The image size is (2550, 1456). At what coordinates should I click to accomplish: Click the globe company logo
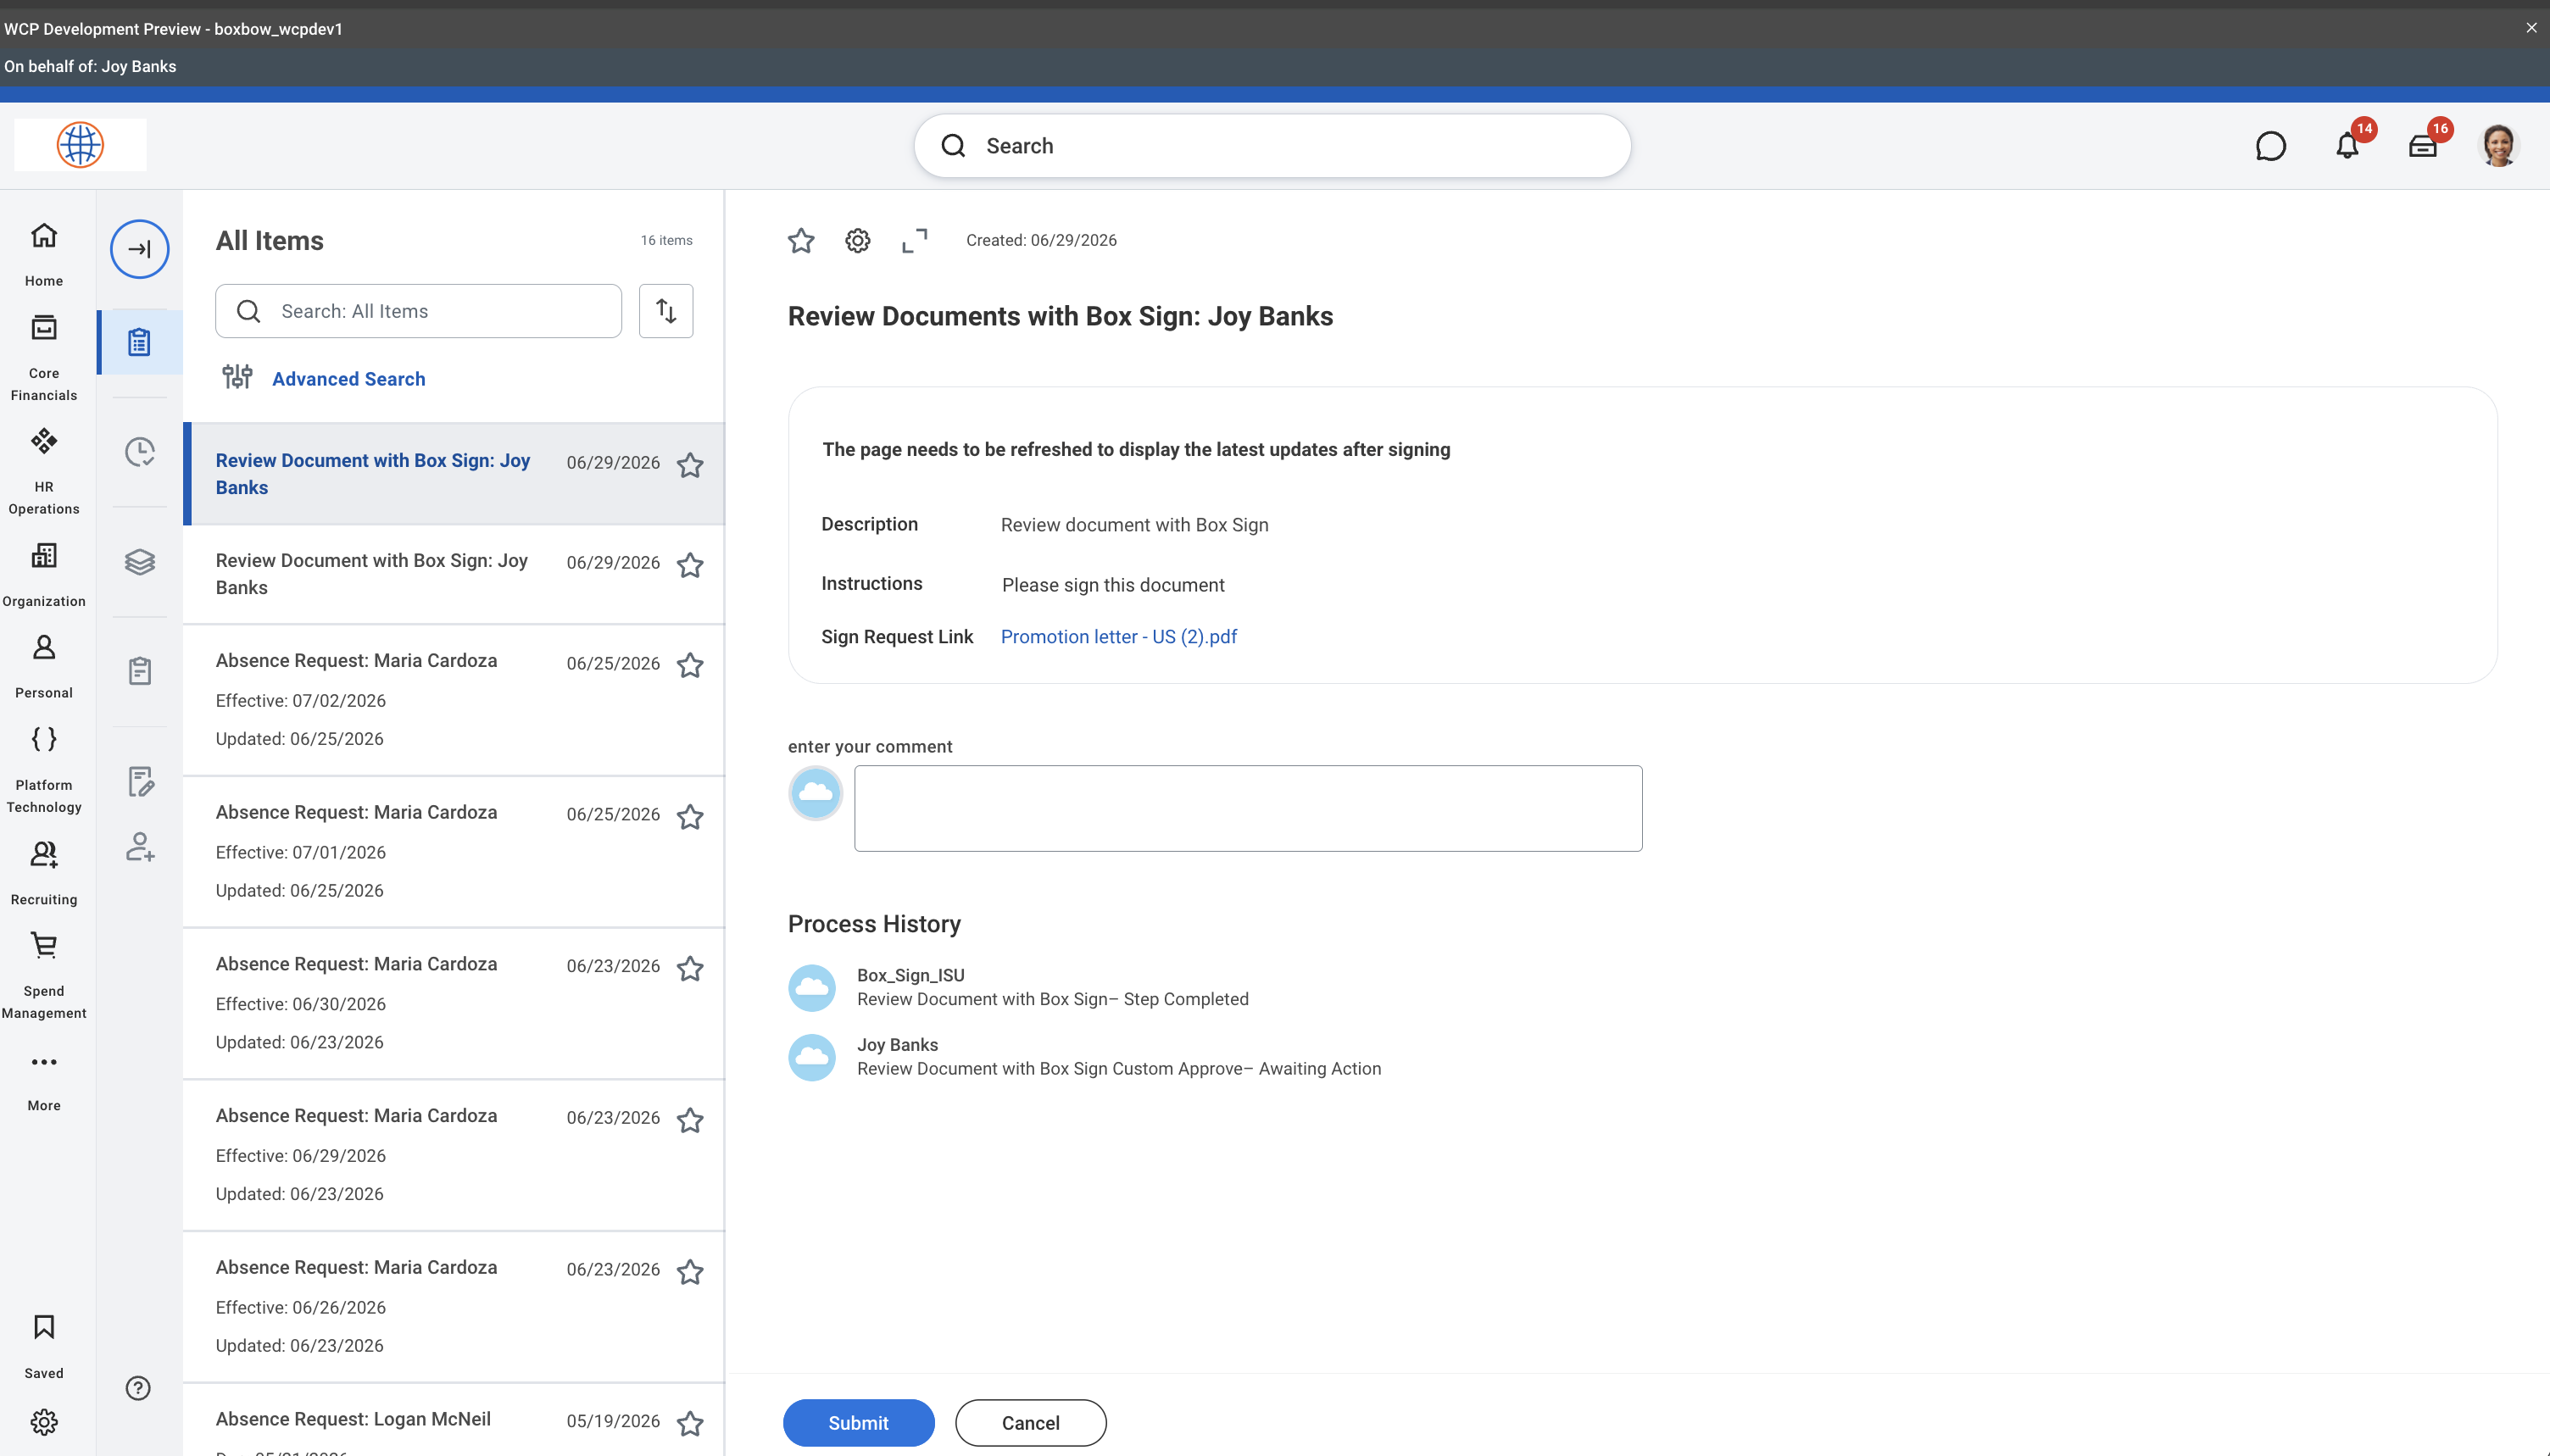80,145
